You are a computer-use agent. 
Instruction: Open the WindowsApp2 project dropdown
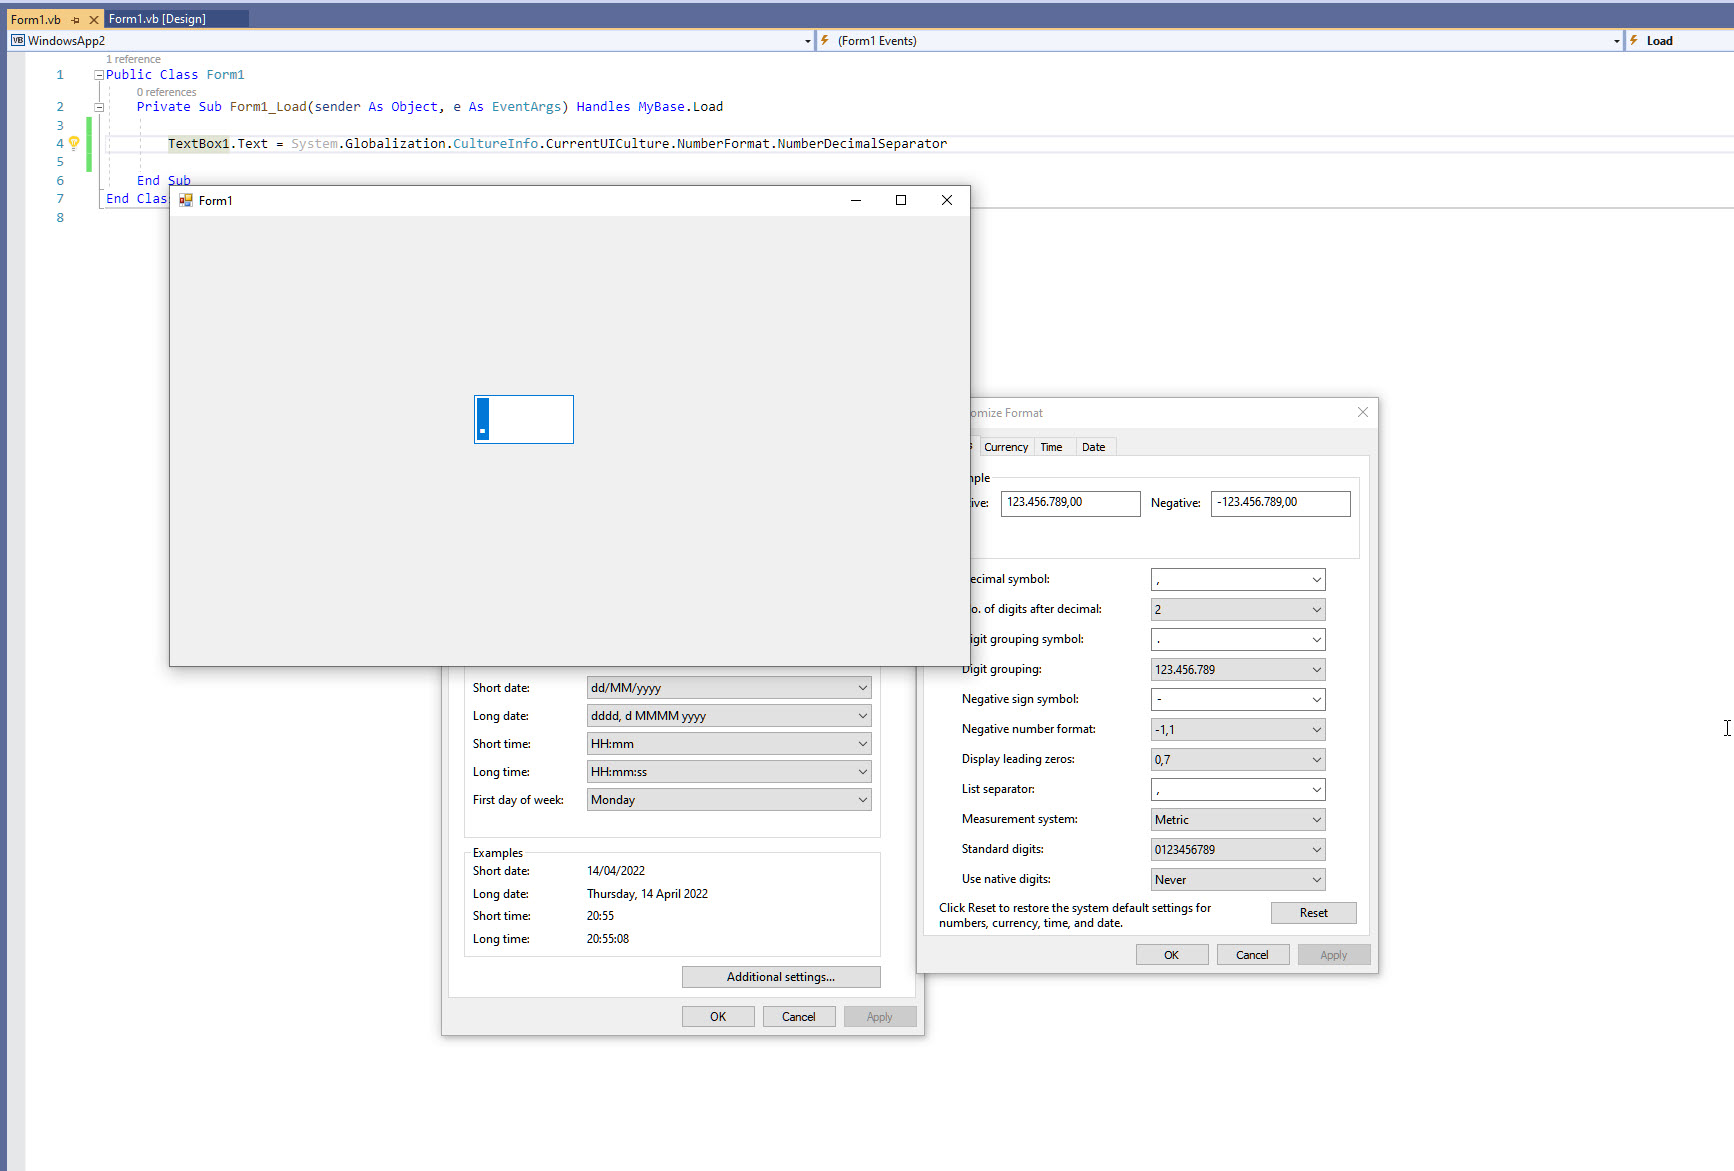point(808,41)
